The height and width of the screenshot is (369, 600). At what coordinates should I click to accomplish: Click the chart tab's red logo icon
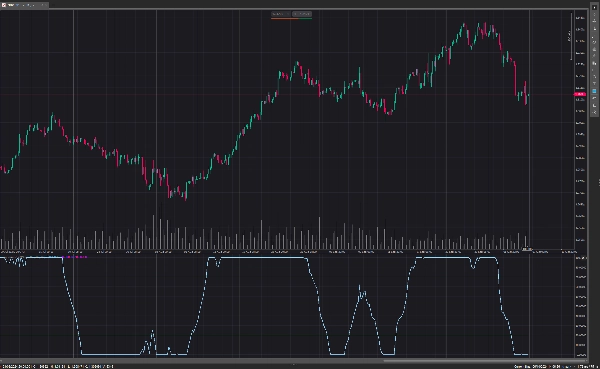(x=4, y=5)
